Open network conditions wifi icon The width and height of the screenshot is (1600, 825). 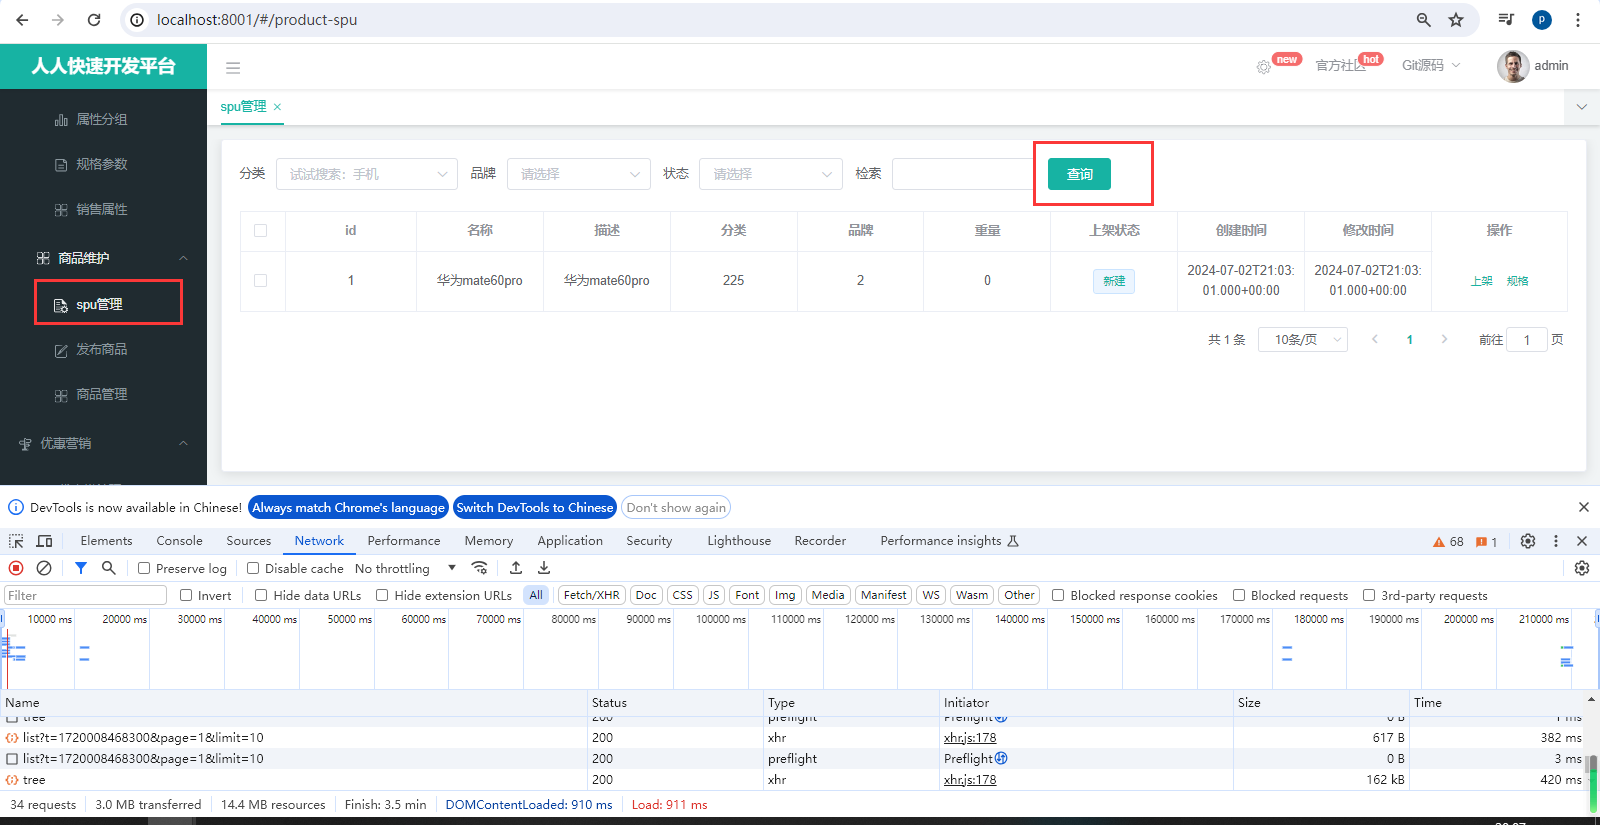click(x=480, y=568)
